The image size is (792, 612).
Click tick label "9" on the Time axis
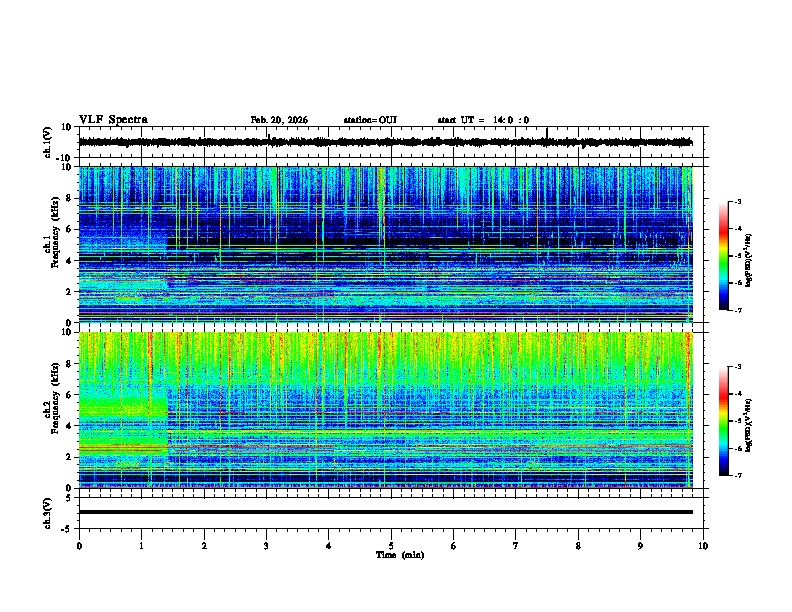point(640,546)
